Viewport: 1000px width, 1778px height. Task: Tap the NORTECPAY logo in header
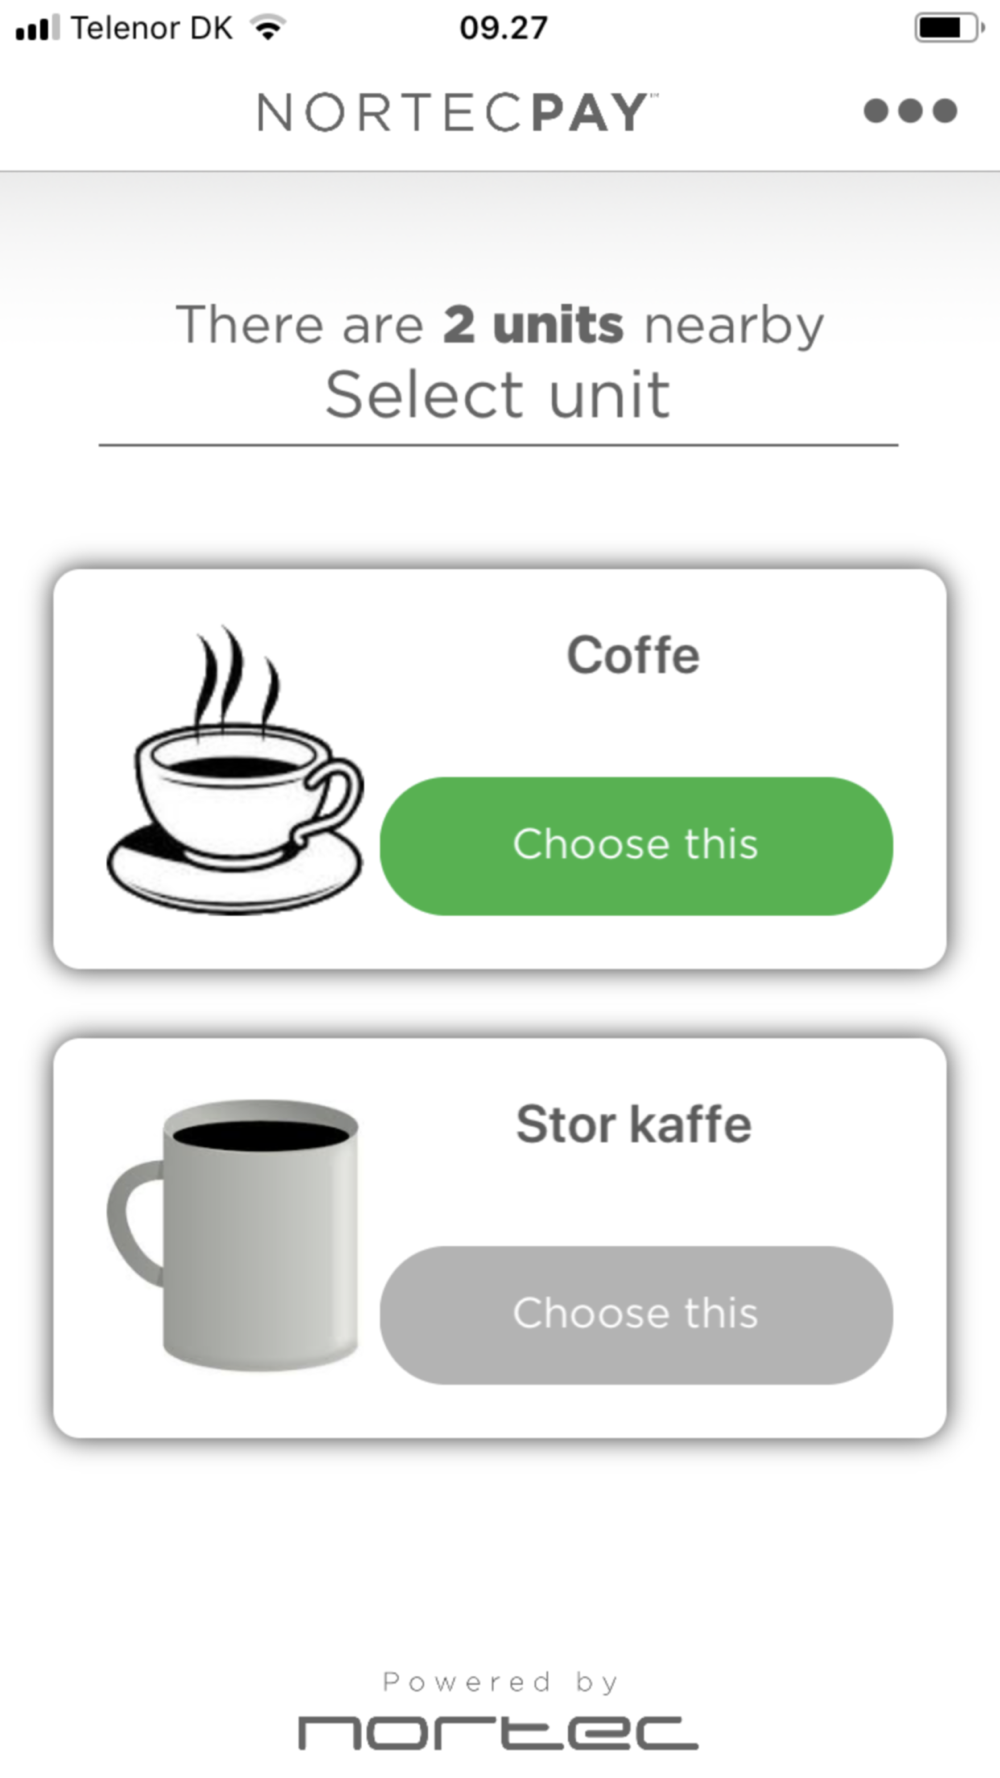click(457, 112)
